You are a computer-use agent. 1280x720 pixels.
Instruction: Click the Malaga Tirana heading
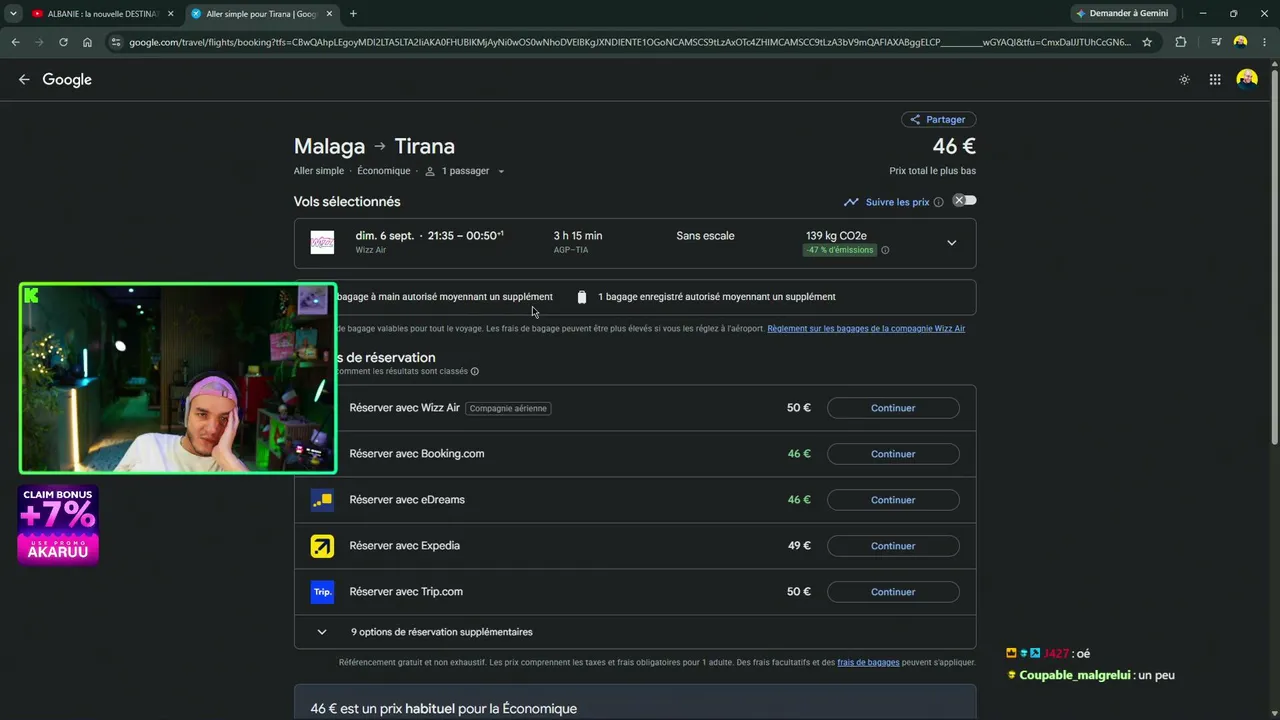click(374, 146)
